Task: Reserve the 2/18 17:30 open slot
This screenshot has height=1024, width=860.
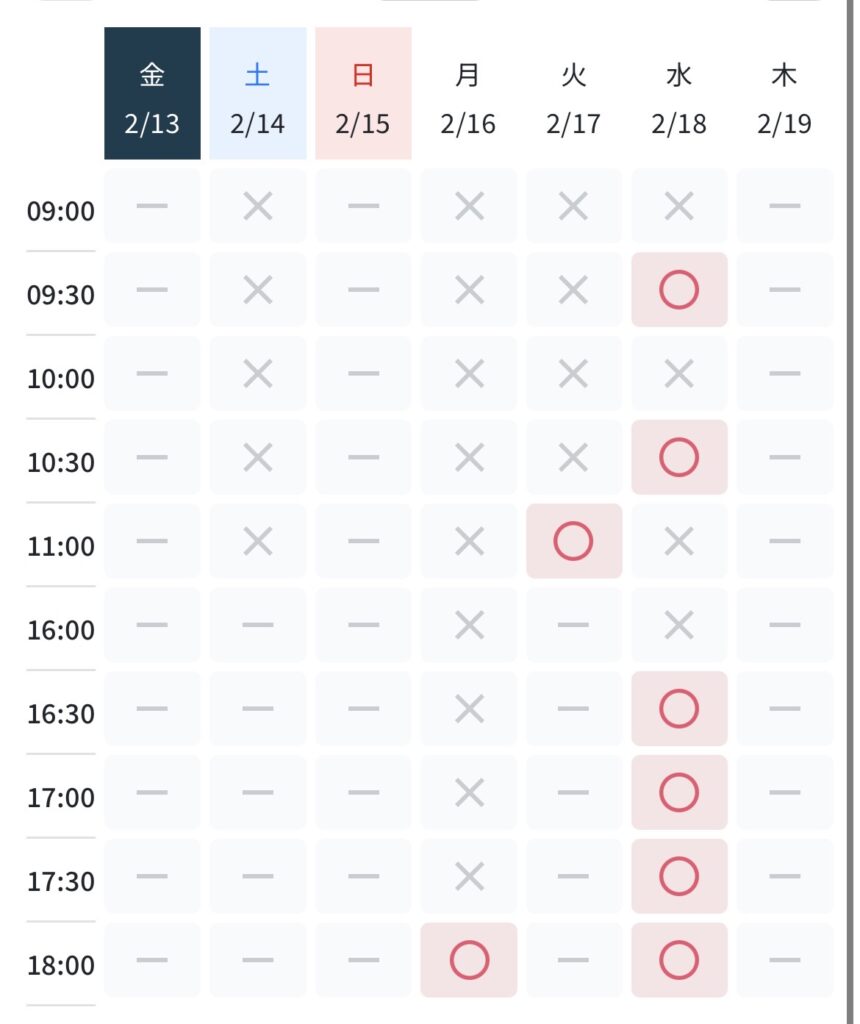Action: (679, 877)
